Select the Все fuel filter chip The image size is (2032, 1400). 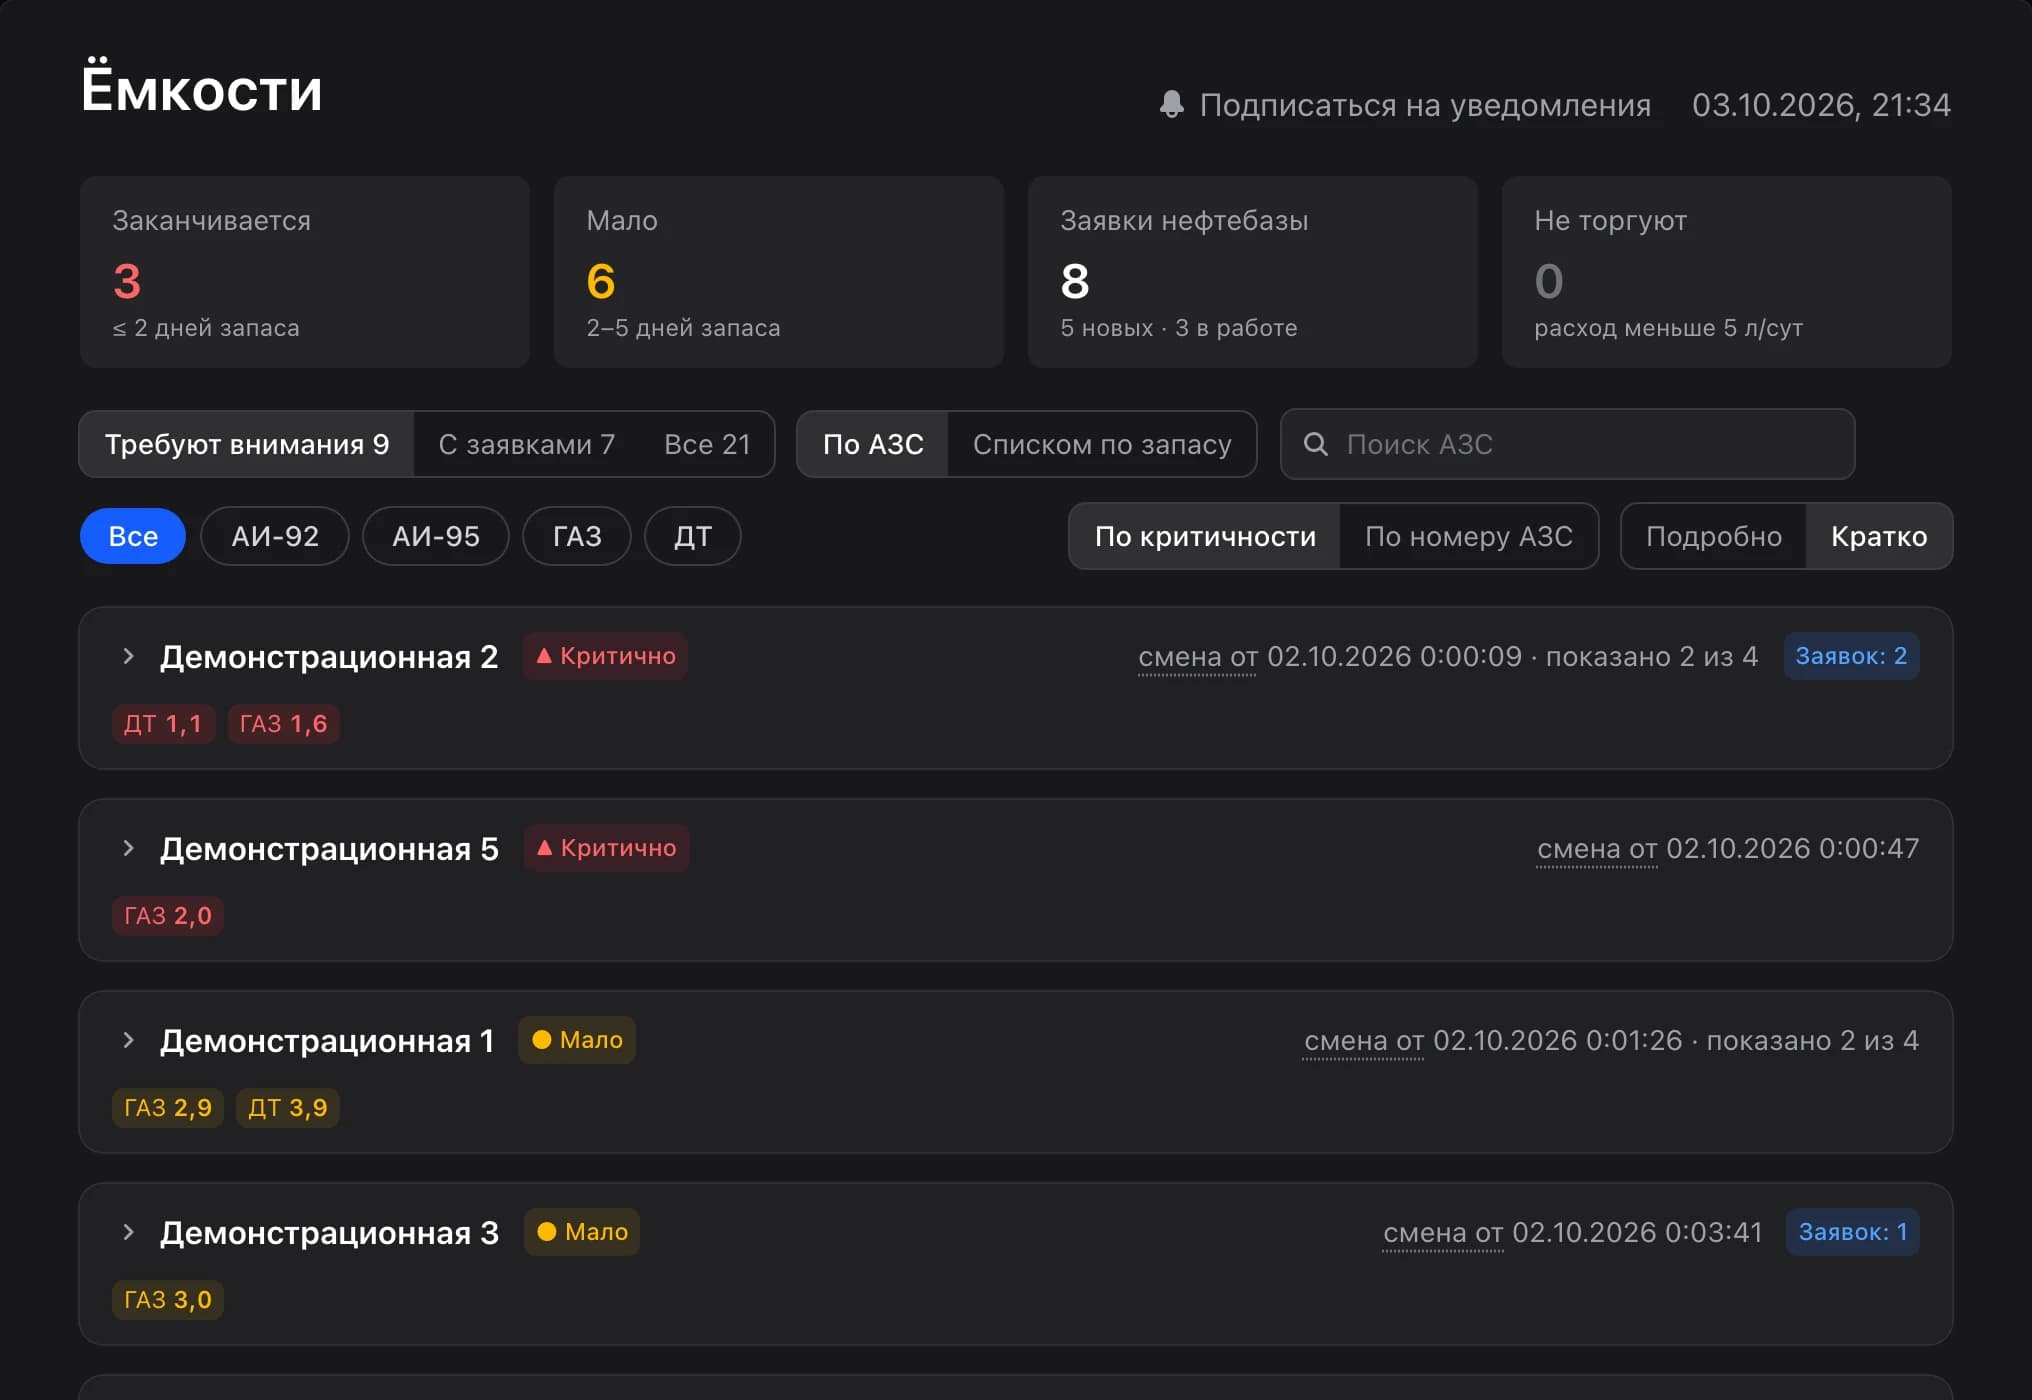pos(133,536)
